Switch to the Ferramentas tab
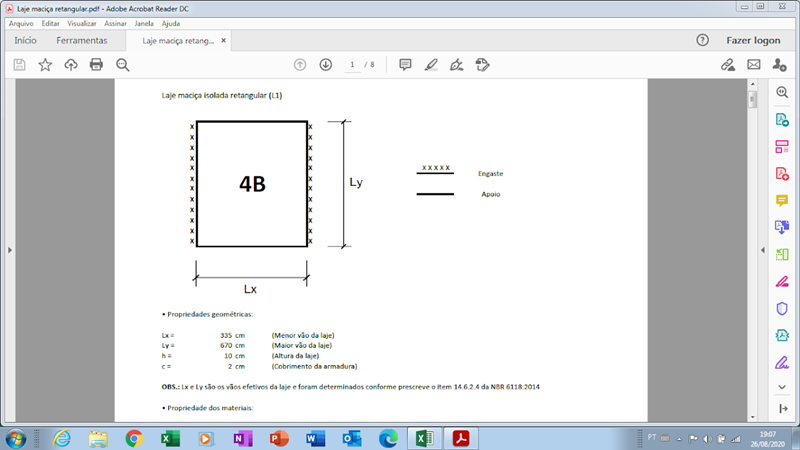This screenshot has width=800, height=450. [x=82, y=41]
